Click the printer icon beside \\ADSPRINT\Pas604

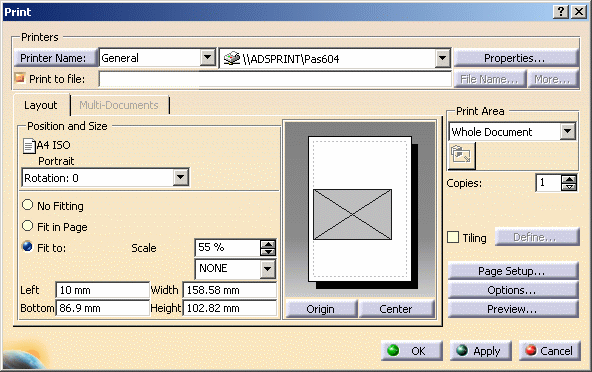(x=232, y=58)
